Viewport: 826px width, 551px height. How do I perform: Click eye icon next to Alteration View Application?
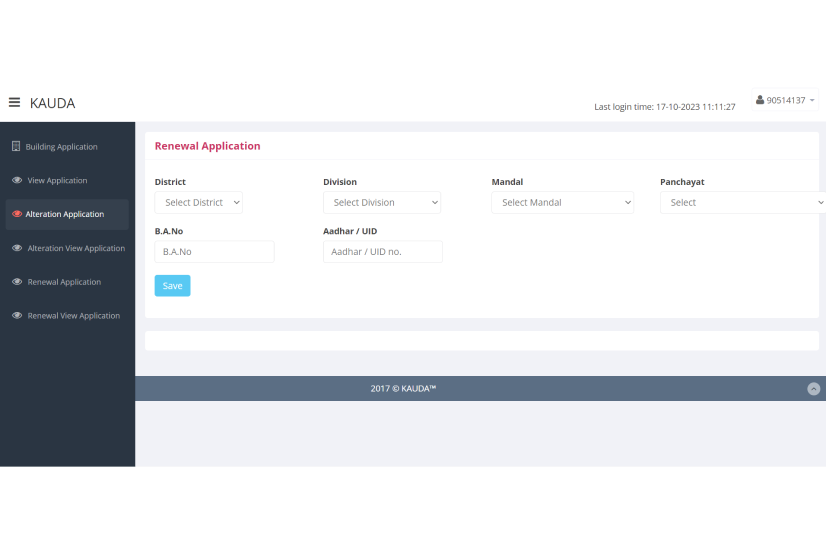click(x=17, y=248)
